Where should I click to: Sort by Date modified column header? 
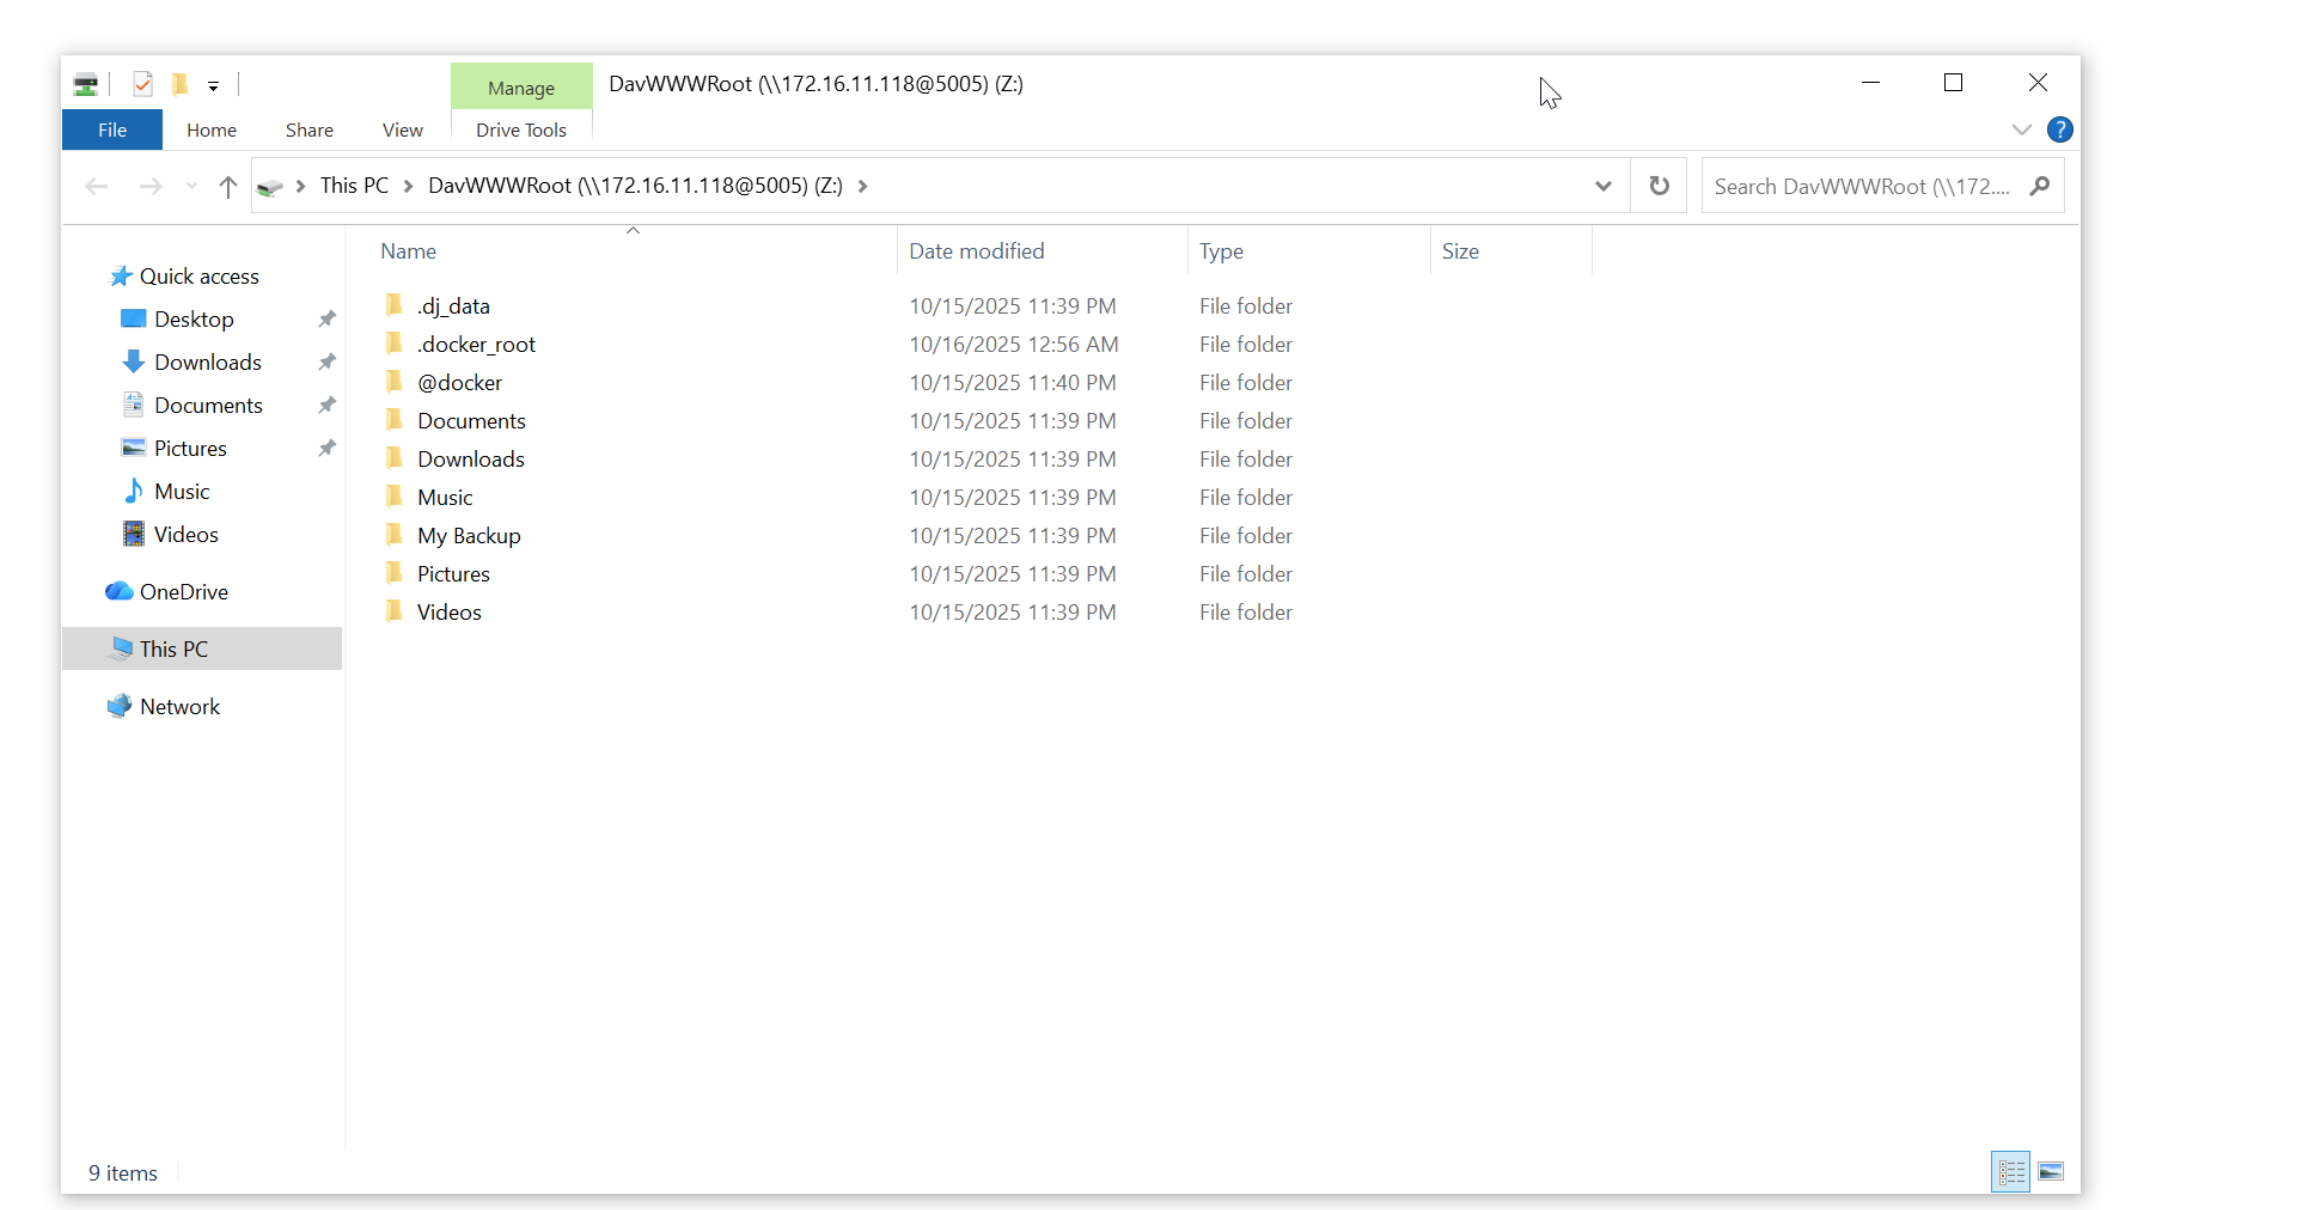(x=976, y=251)
